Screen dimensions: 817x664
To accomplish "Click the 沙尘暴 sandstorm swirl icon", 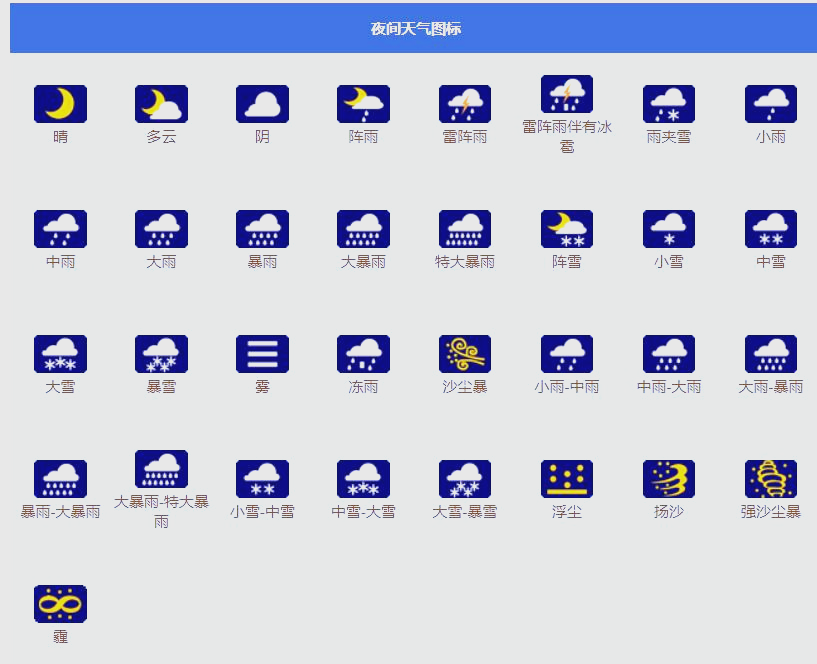I will pos(465,354).
